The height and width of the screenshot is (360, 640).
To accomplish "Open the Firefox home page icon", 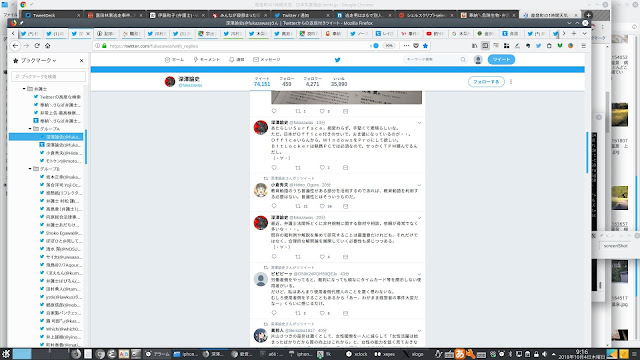I will [x=47, y=46].
